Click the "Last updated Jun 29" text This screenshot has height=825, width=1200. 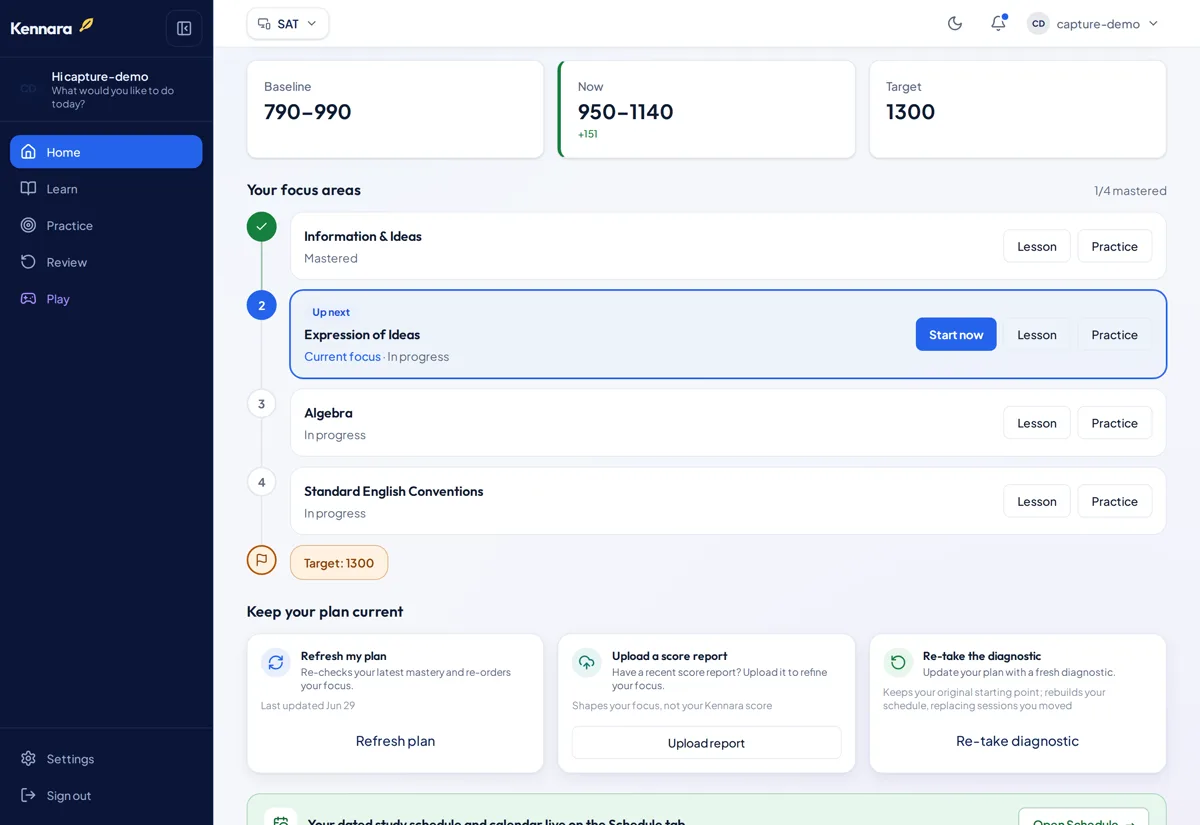click(308, 705)
